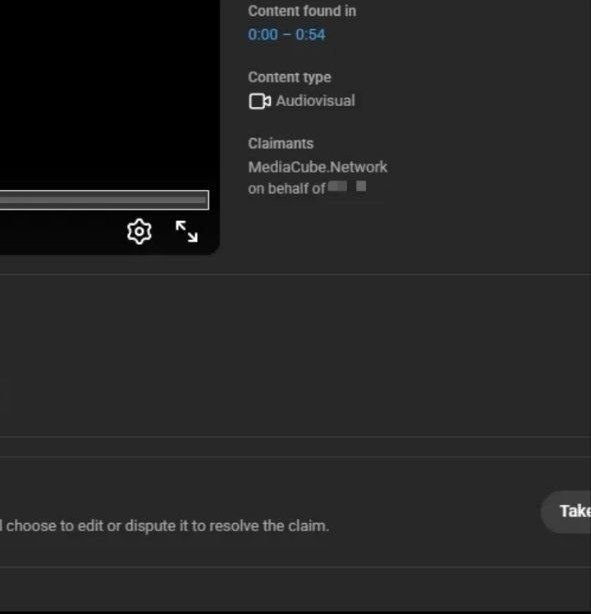Click the Audiovisual camera icon
The width and height of the screenshot is (591, 614).
pyautogui.click(x=260, y=101)
